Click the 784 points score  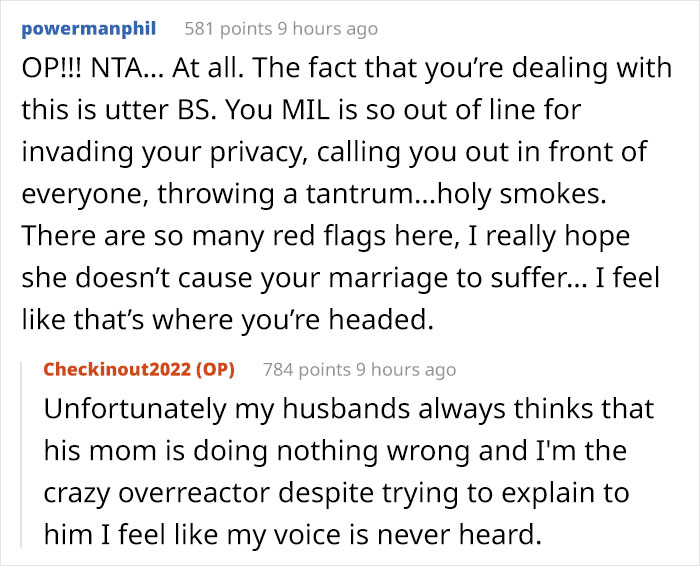pos(309,369)
